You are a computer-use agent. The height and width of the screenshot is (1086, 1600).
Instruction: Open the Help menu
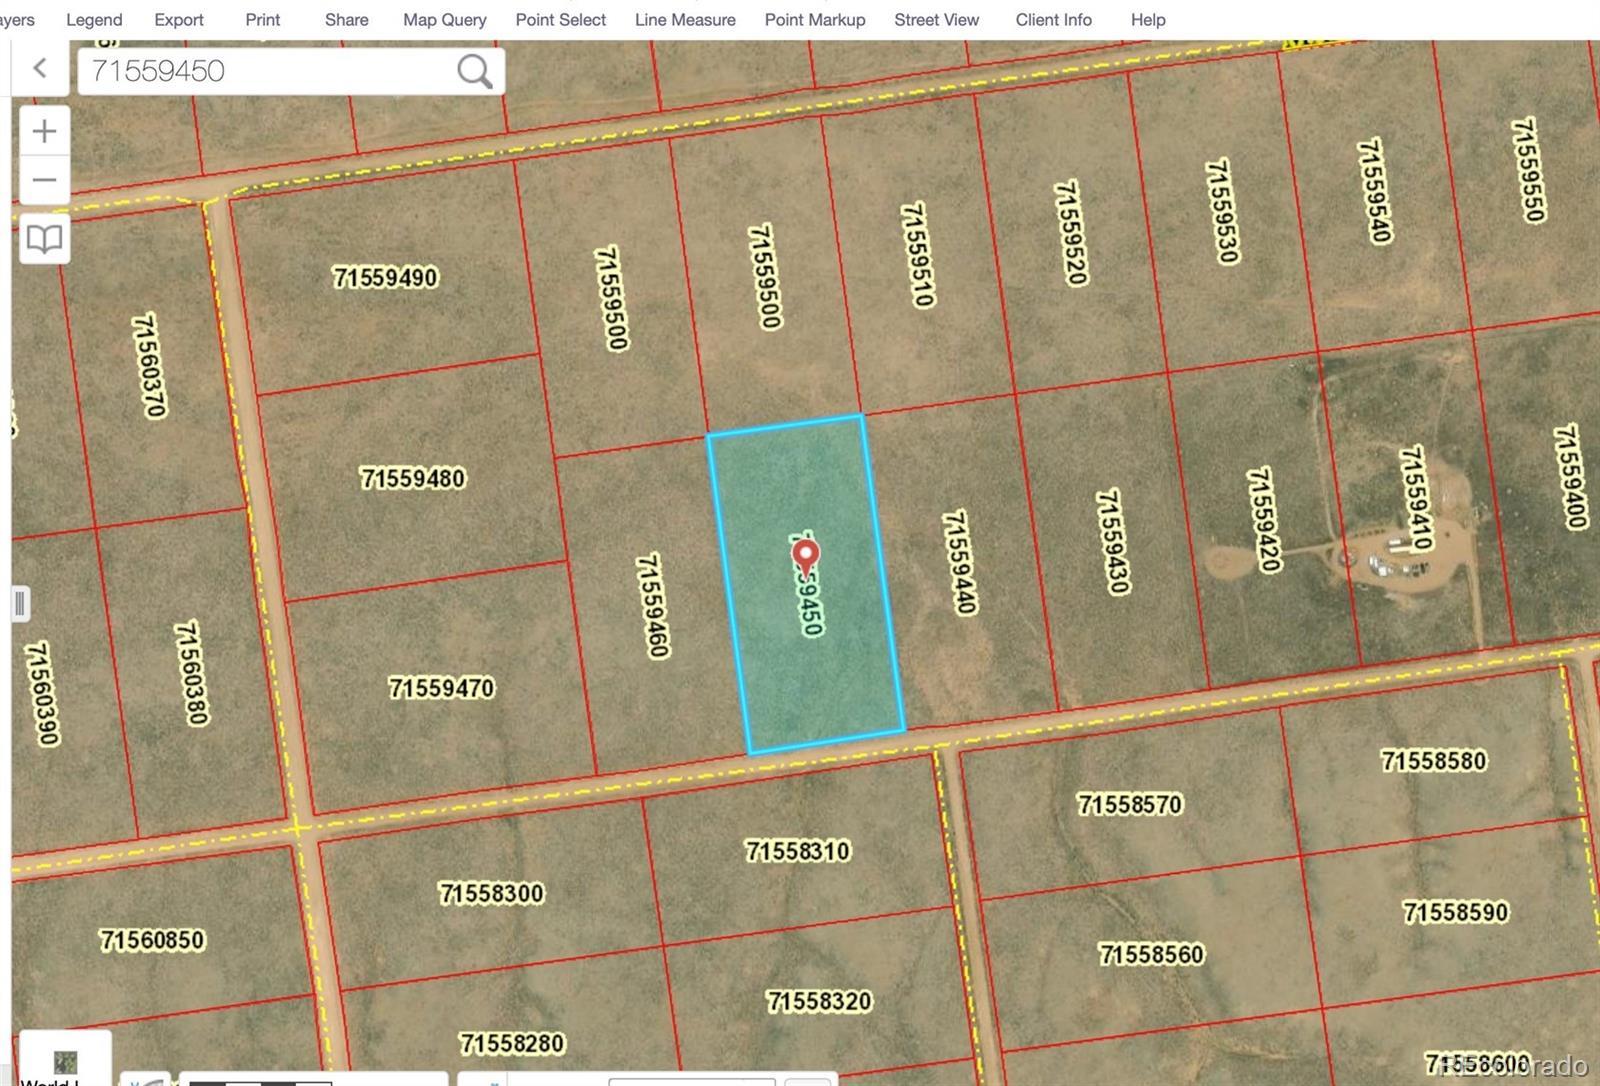[x=1148, y=20]
